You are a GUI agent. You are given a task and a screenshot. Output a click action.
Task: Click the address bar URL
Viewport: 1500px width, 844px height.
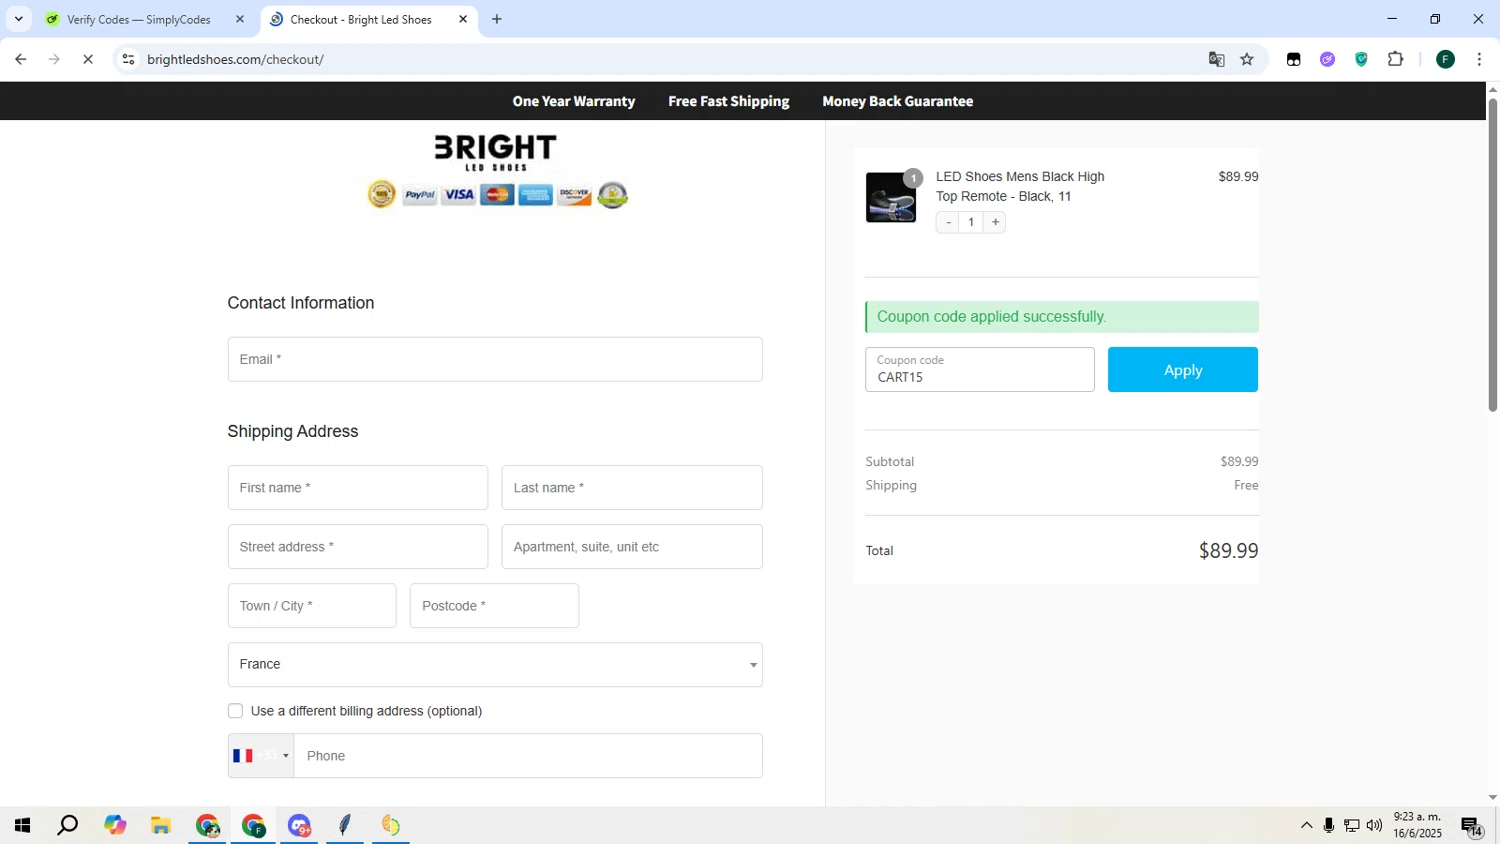(235, 59)
